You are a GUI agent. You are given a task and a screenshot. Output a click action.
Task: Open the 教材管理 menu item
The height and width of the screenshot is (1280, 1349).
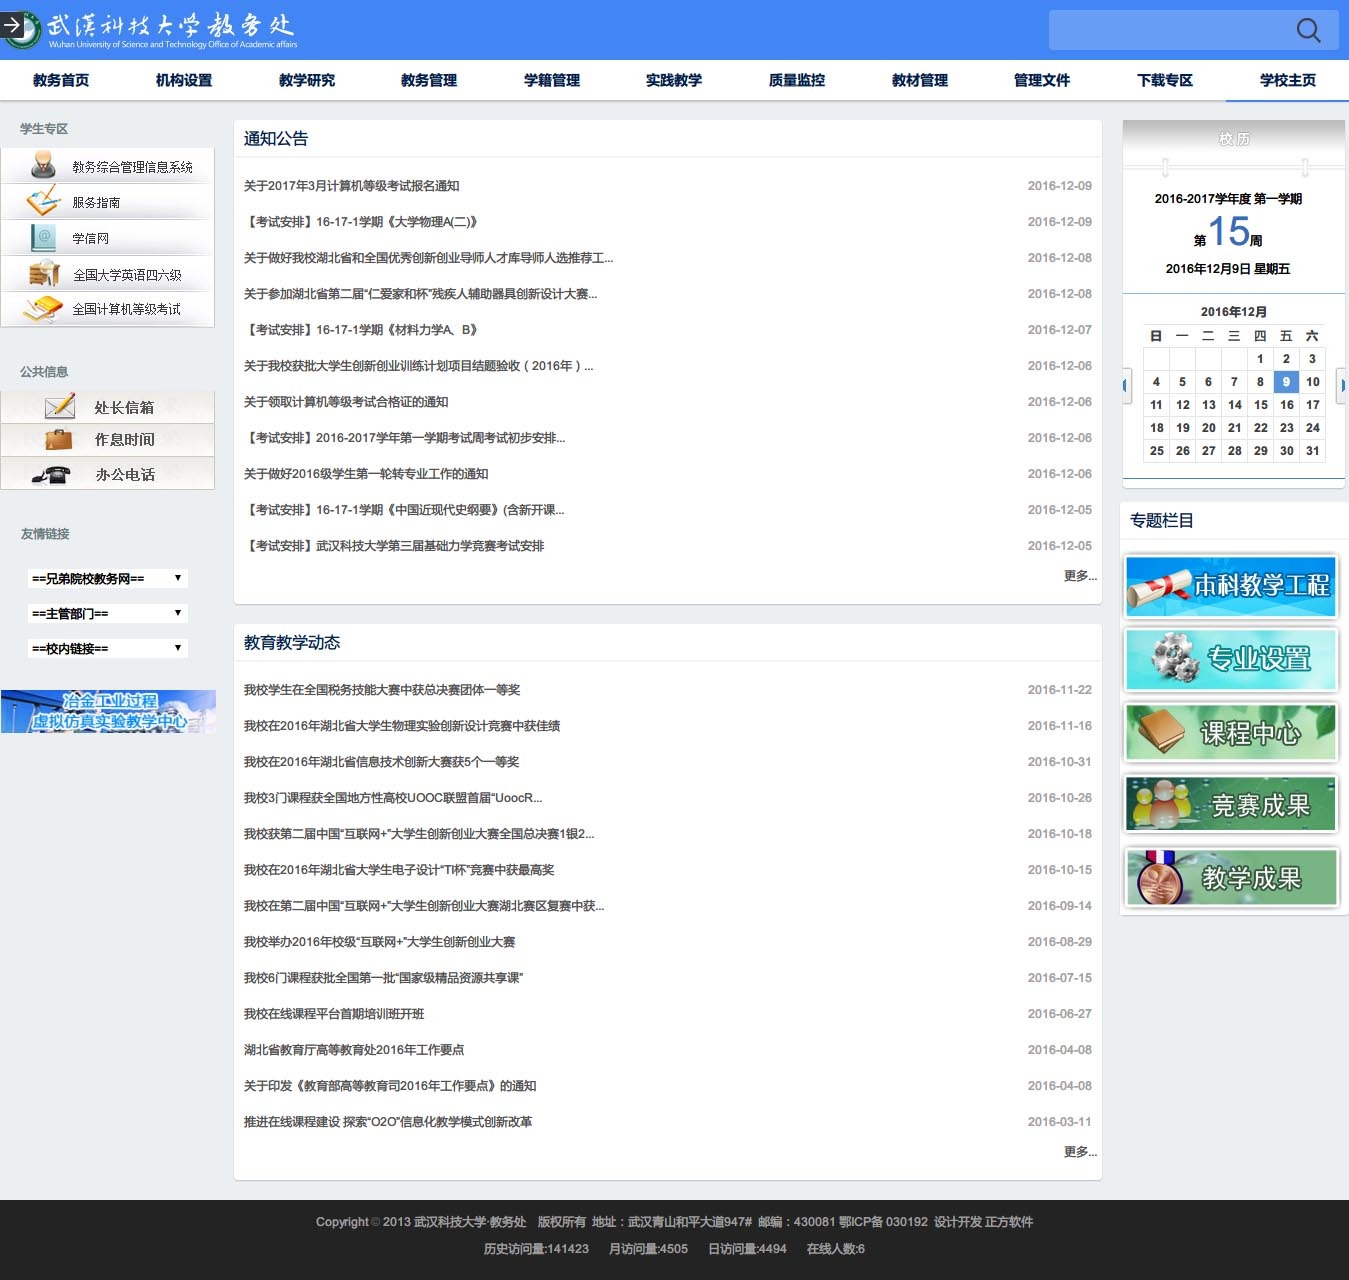click(x=920, y=80)
